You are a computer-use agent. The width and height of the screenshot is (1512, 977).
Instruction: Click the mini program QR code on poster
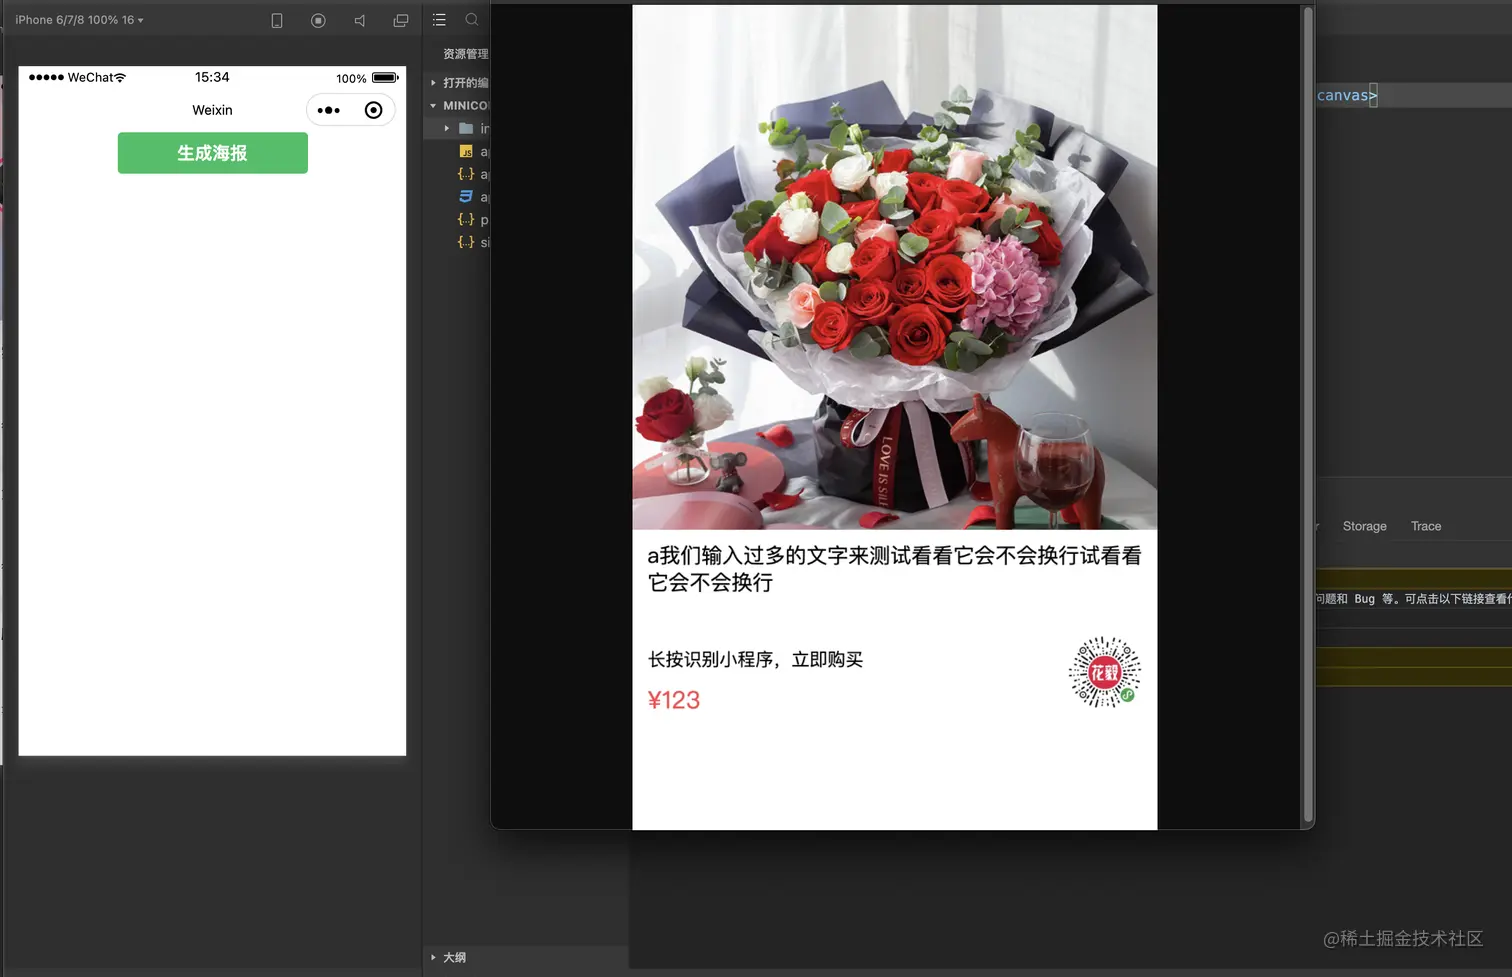click(1105, 672)
